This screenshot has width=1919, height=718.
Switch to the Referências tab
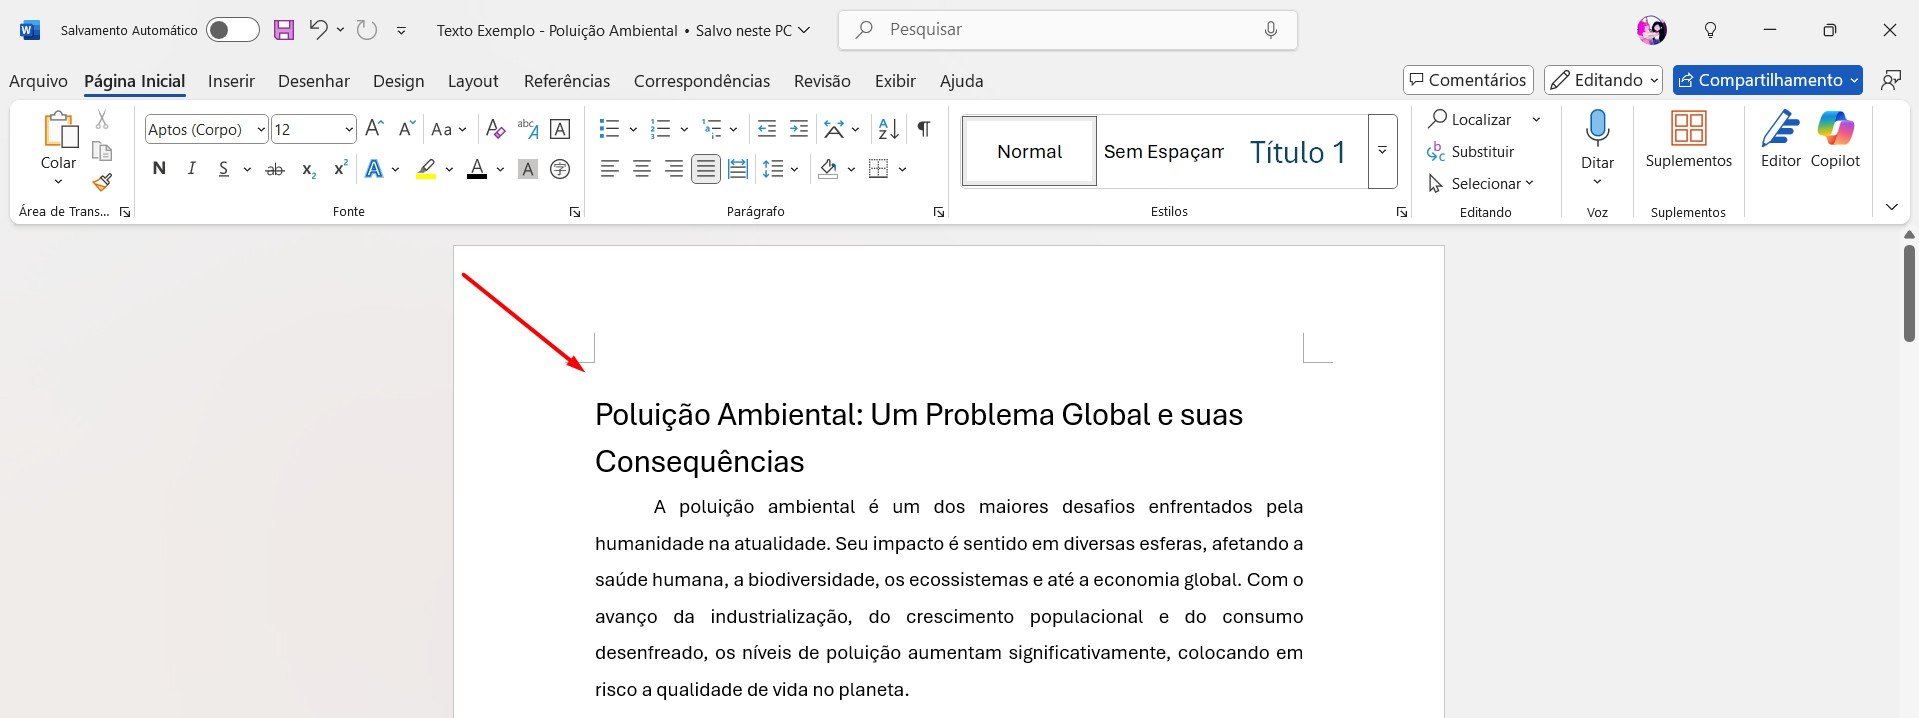(567, 81)
